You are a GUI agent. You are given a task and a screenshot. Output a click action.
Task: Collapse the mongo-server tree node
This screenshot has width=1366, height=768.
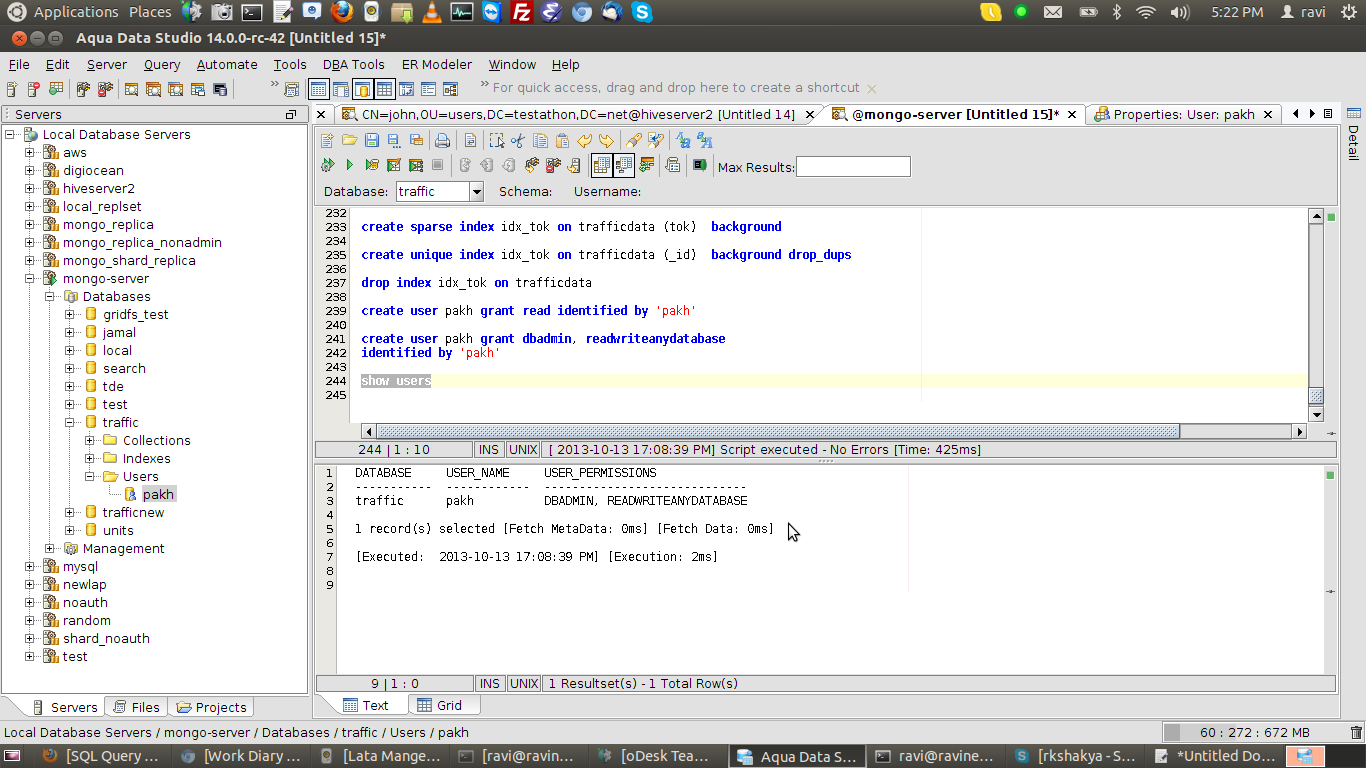[x=30, y=279]
